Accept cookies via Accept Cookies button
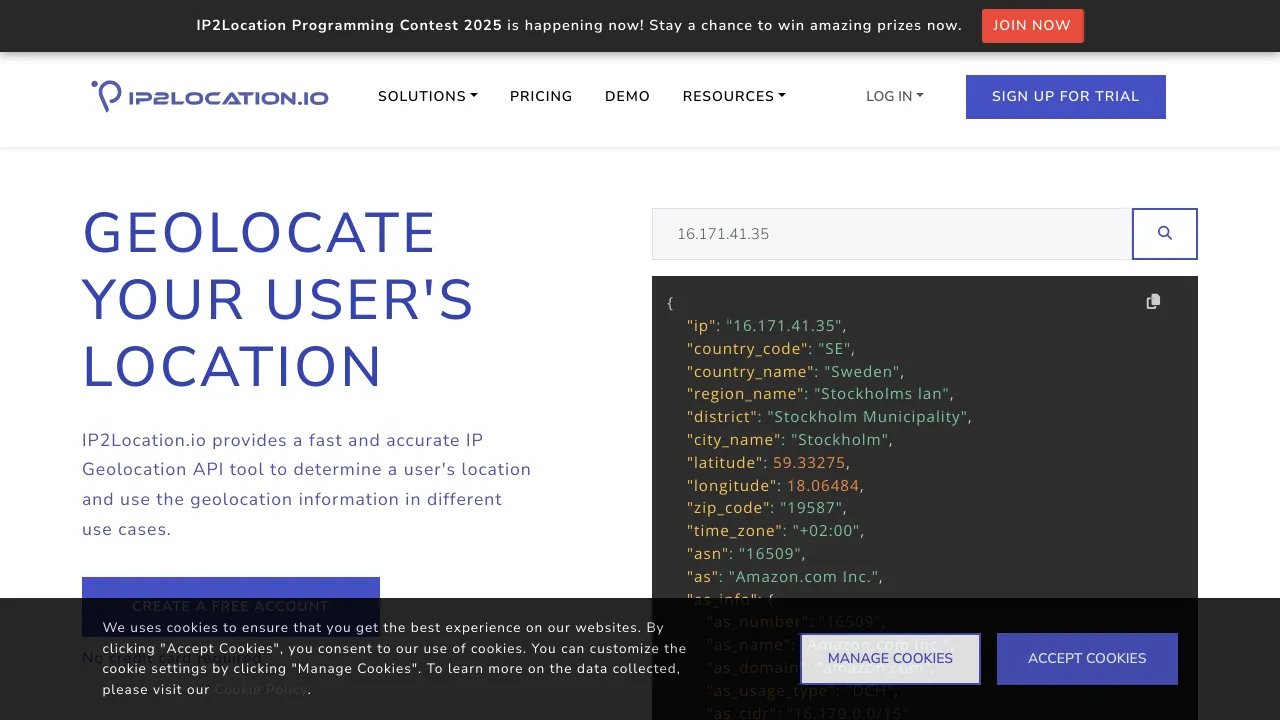 (1087, 658)
